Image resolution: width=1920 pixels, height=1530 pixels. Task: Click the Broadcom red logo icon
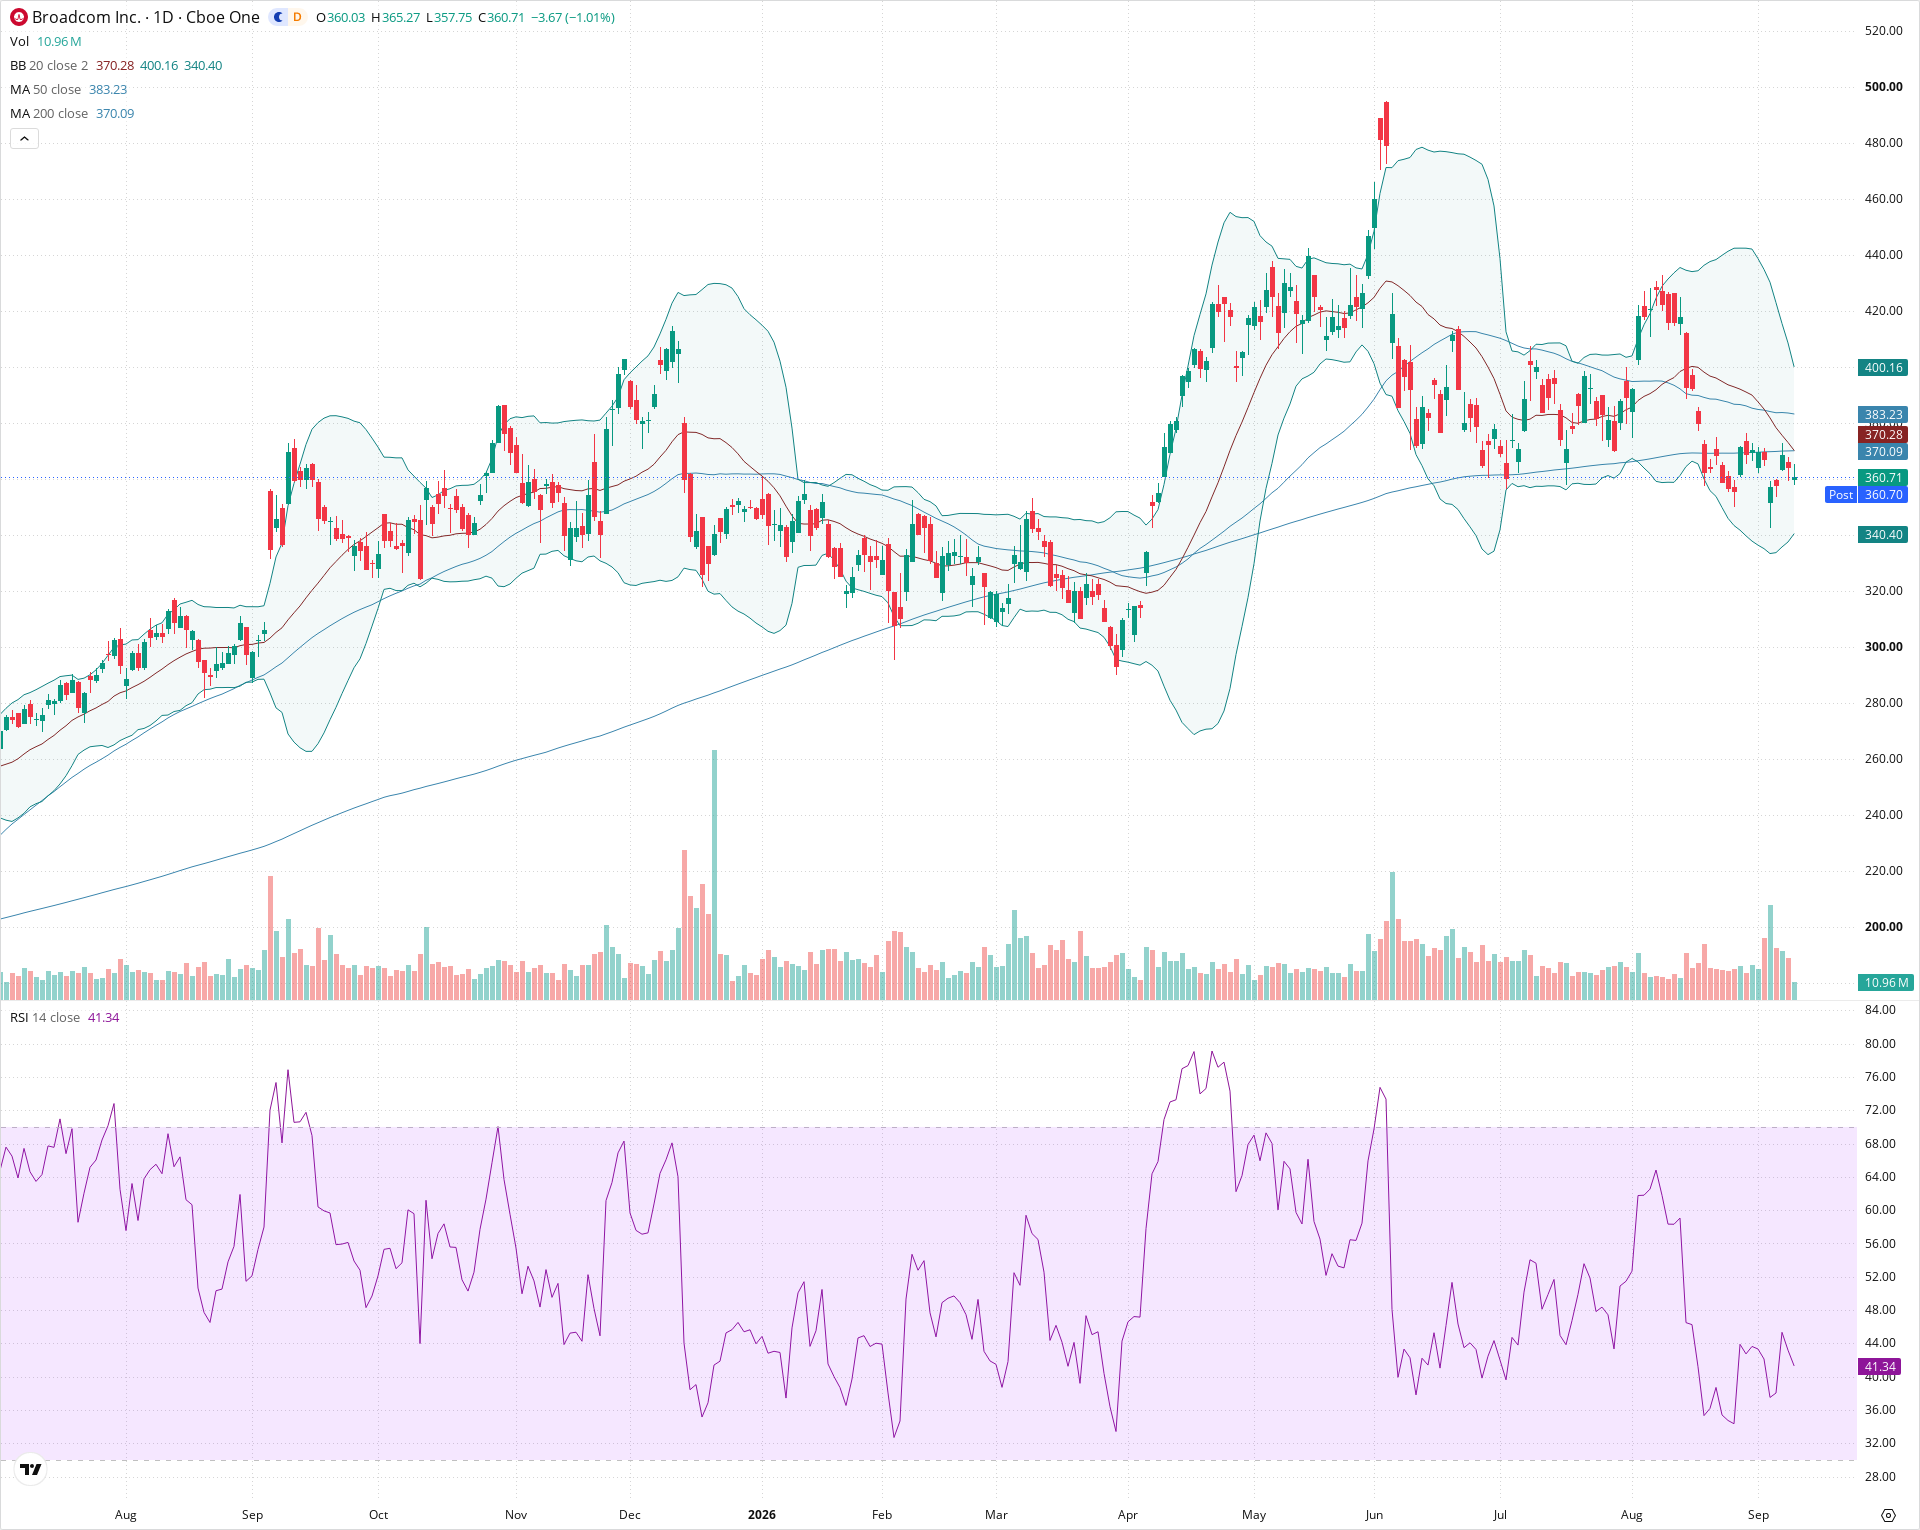19,17
